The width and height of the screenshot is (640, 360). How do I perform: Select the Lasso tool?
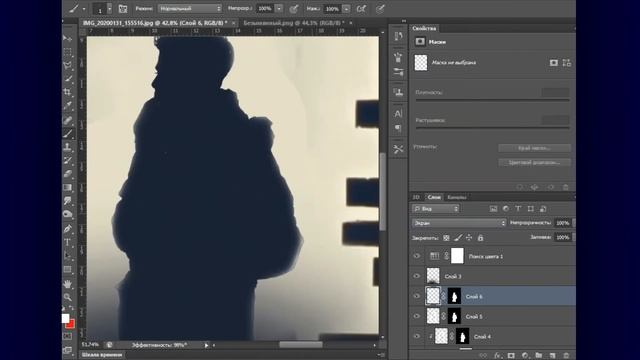coord(67,65)
